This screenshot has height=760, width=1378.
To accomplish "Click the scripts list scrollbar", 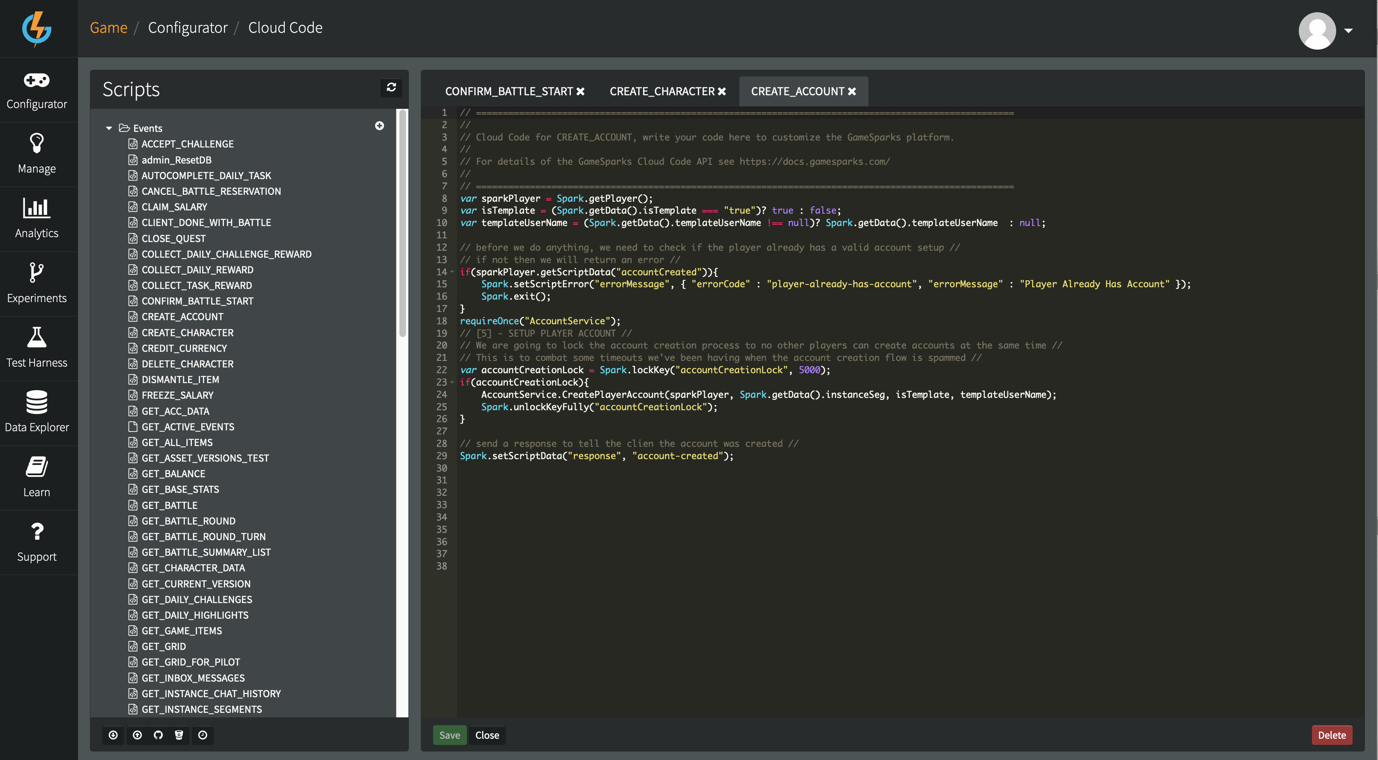I will pos(403,223).
